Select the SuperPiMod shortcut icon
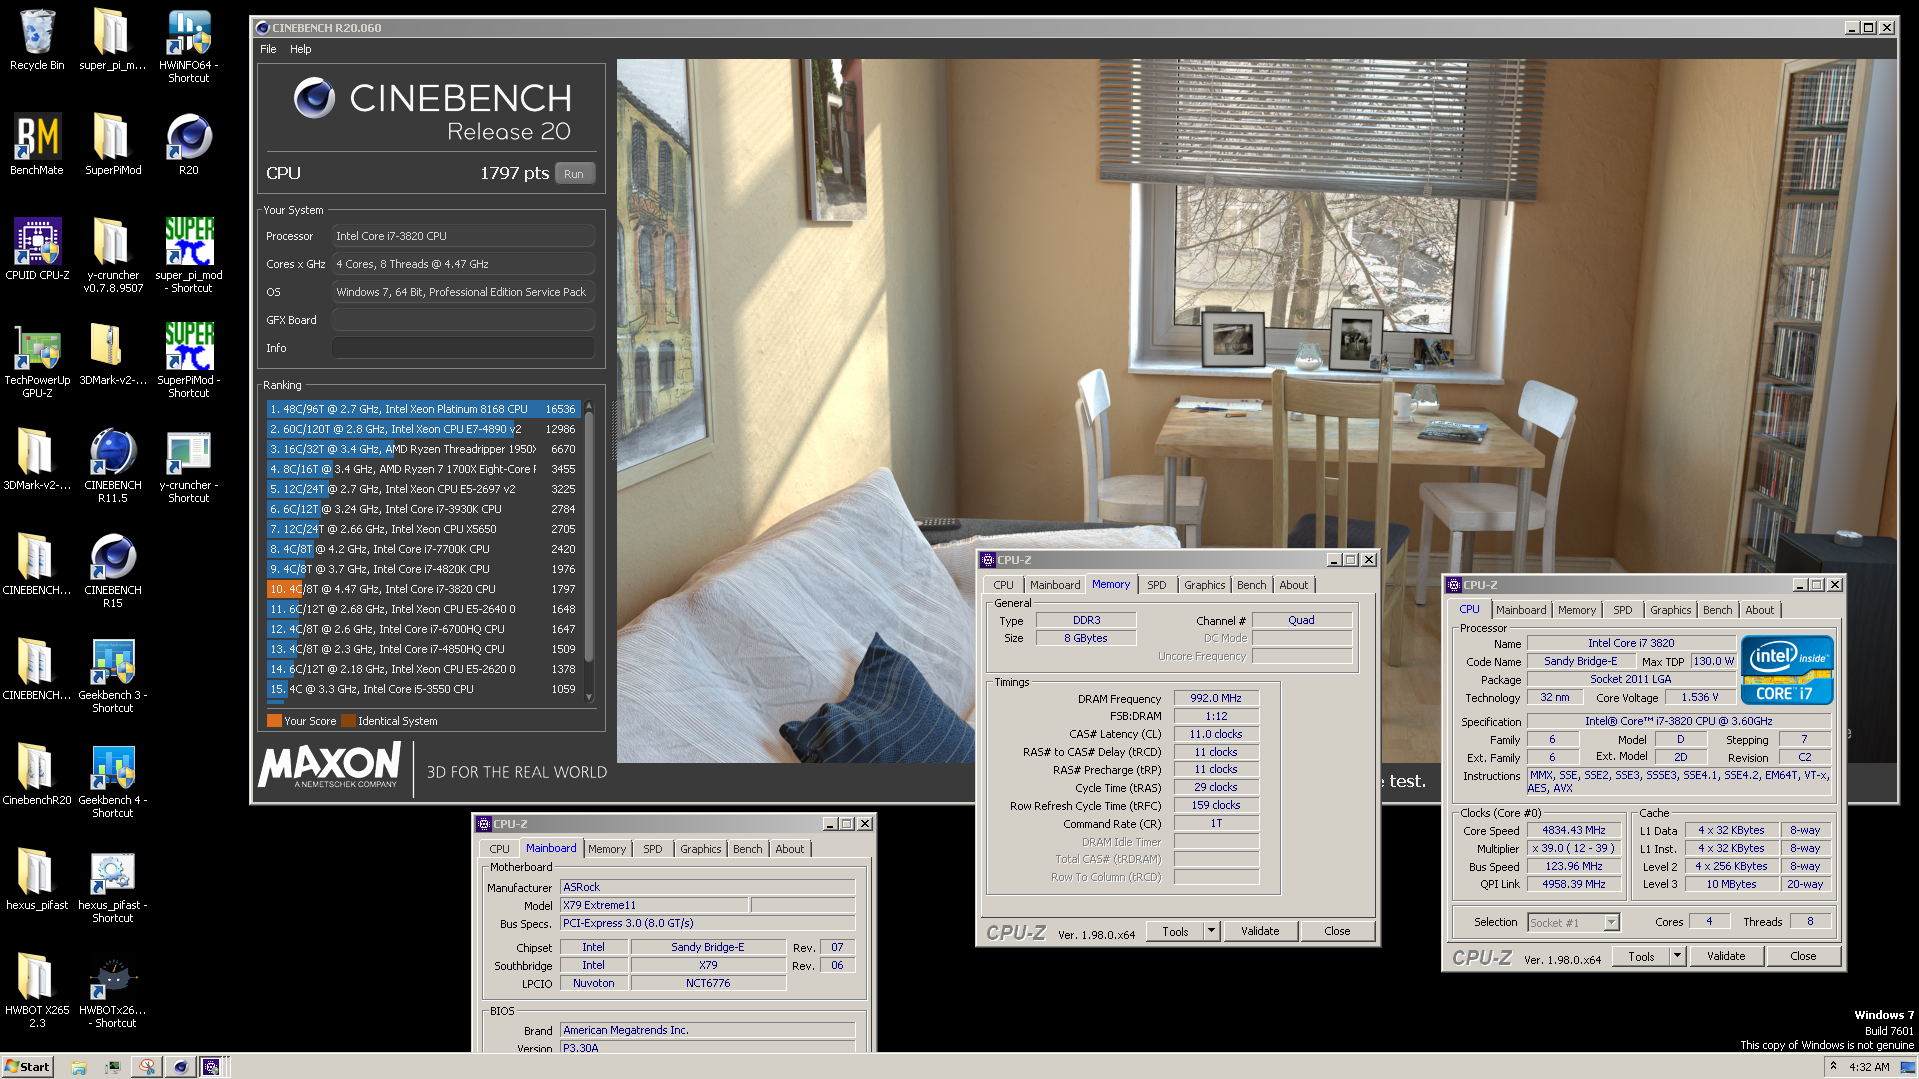The width and height of the screenshot is (1919, 1079). pyautogui.click(x=188, y=360)
